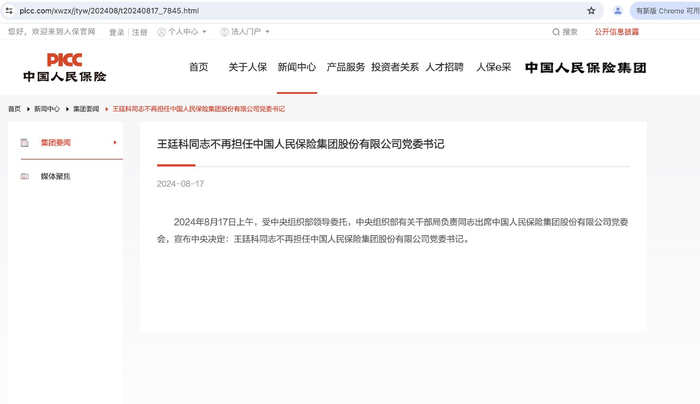Click the arrow next to 集团要闻 sidebar item
The image size is (700, 404).
(115, 142)
